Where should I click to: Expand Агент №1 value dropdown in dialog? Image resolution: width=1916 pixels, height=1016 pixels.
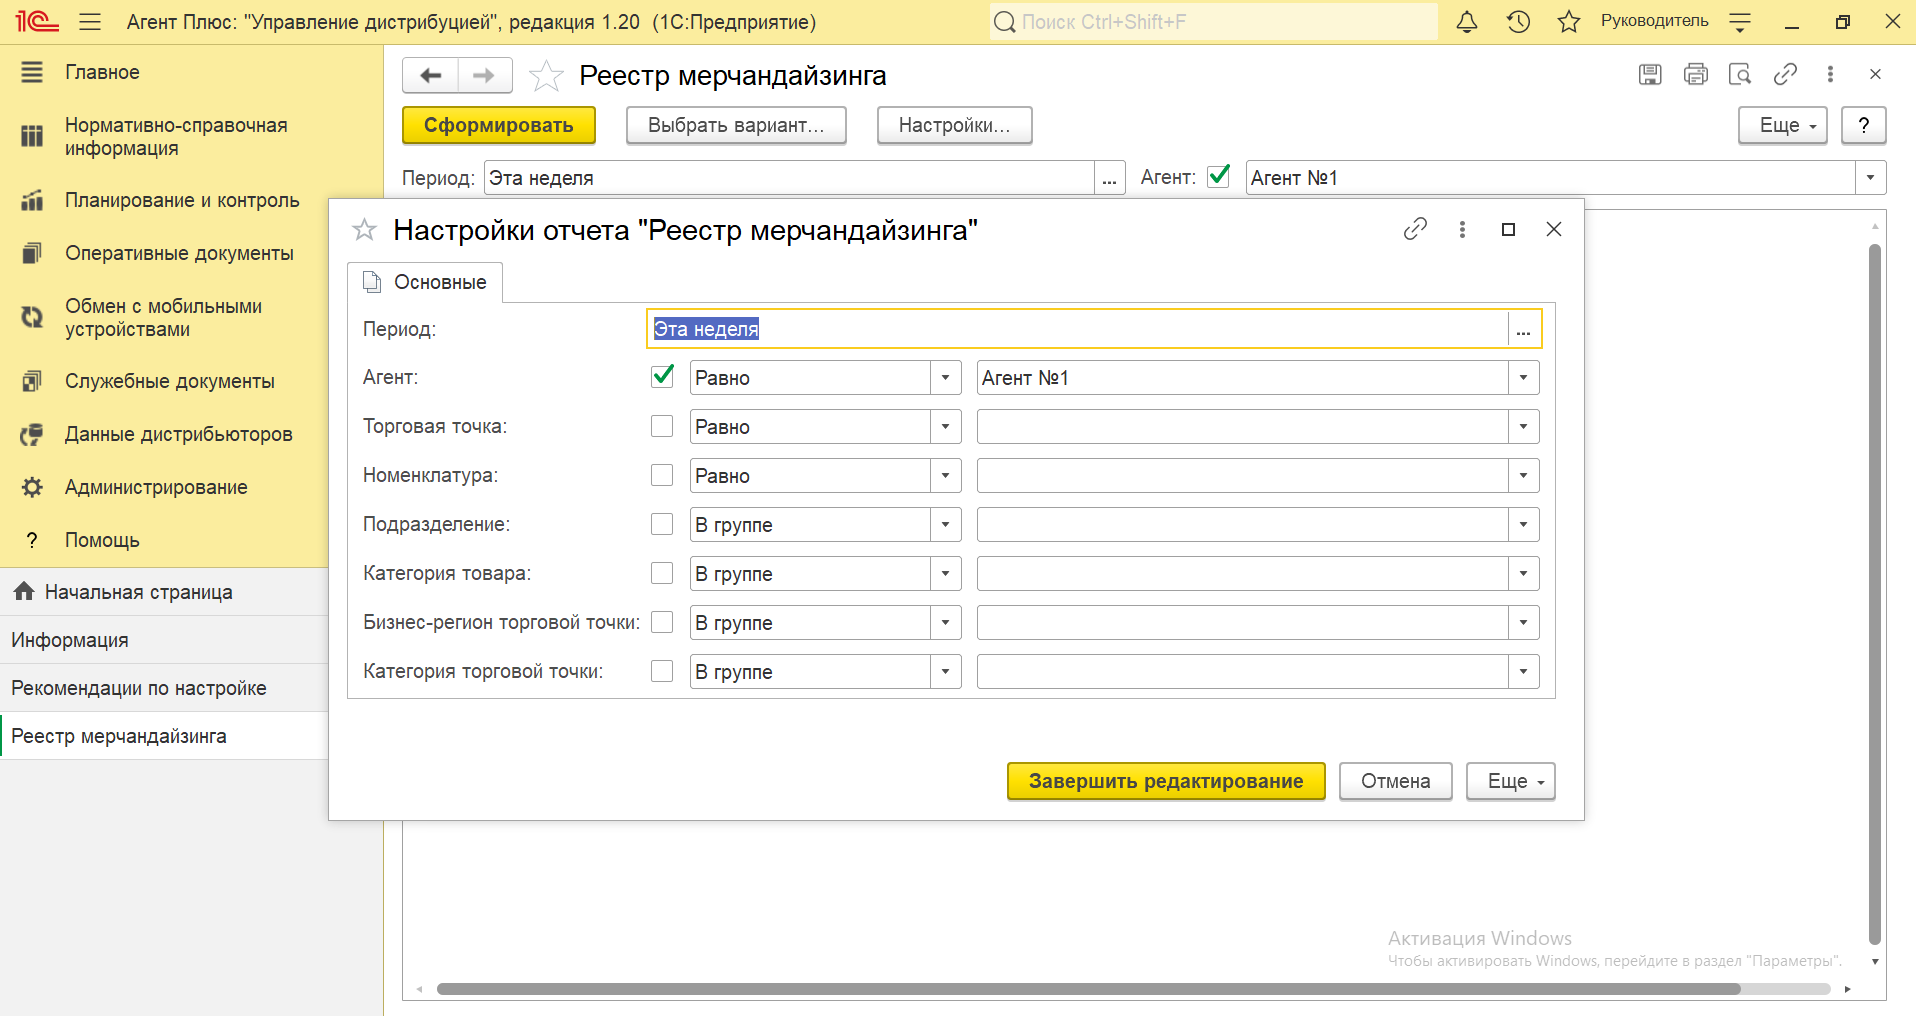pos(1523,378)
